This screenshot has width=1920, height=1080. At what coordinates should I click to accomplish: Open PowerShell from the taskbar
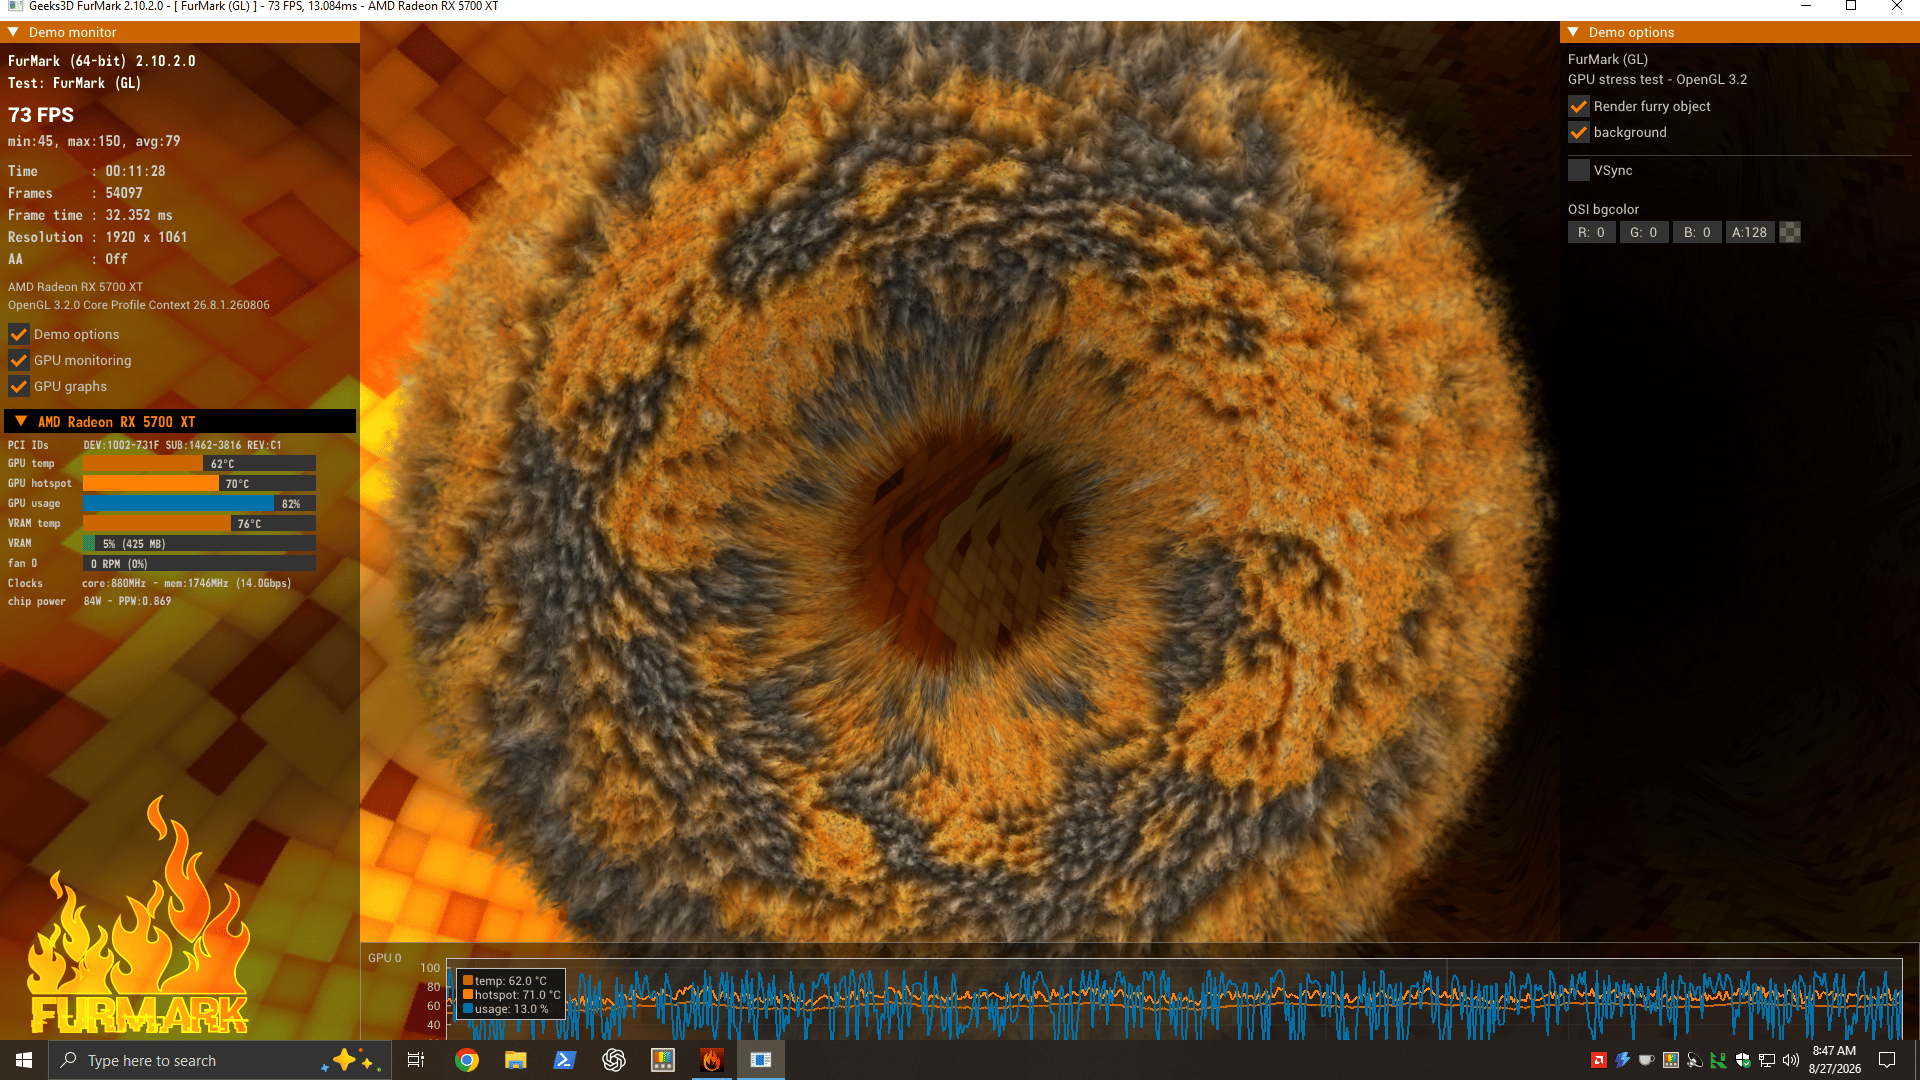(x=564, y=1060)
